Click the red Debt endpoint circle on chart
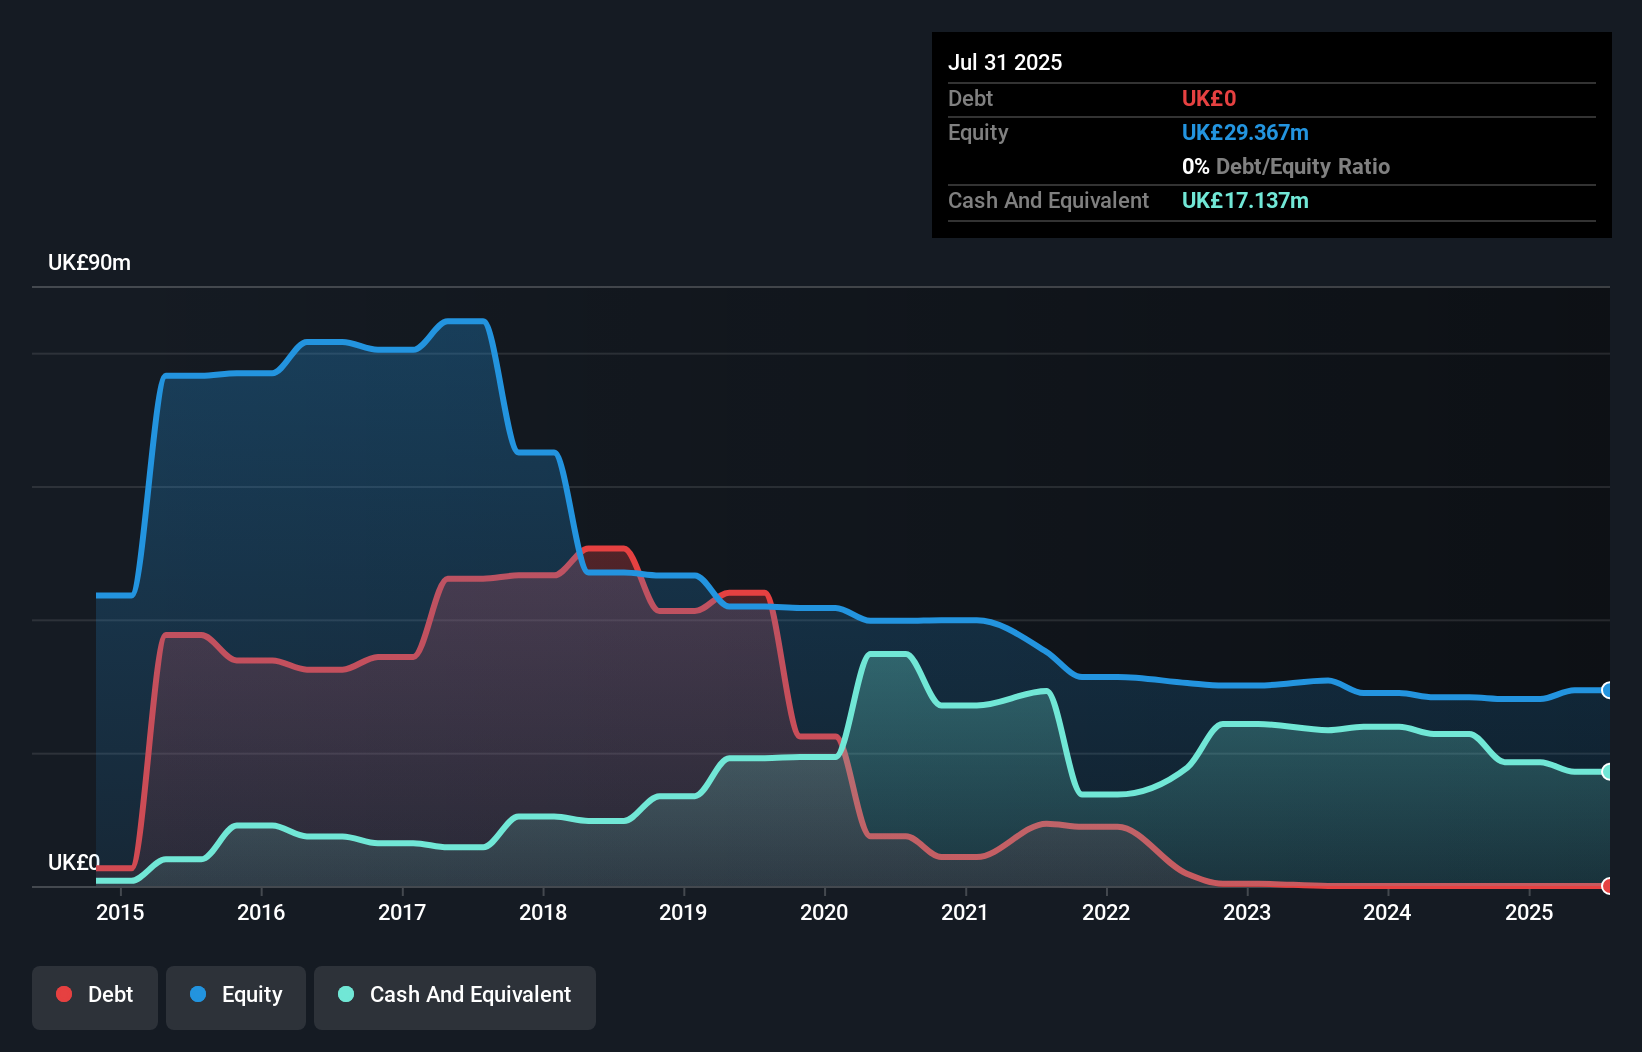The height and width of the screenshot is (1052, 1642). pyautogui.click(x=1605, y=886)
